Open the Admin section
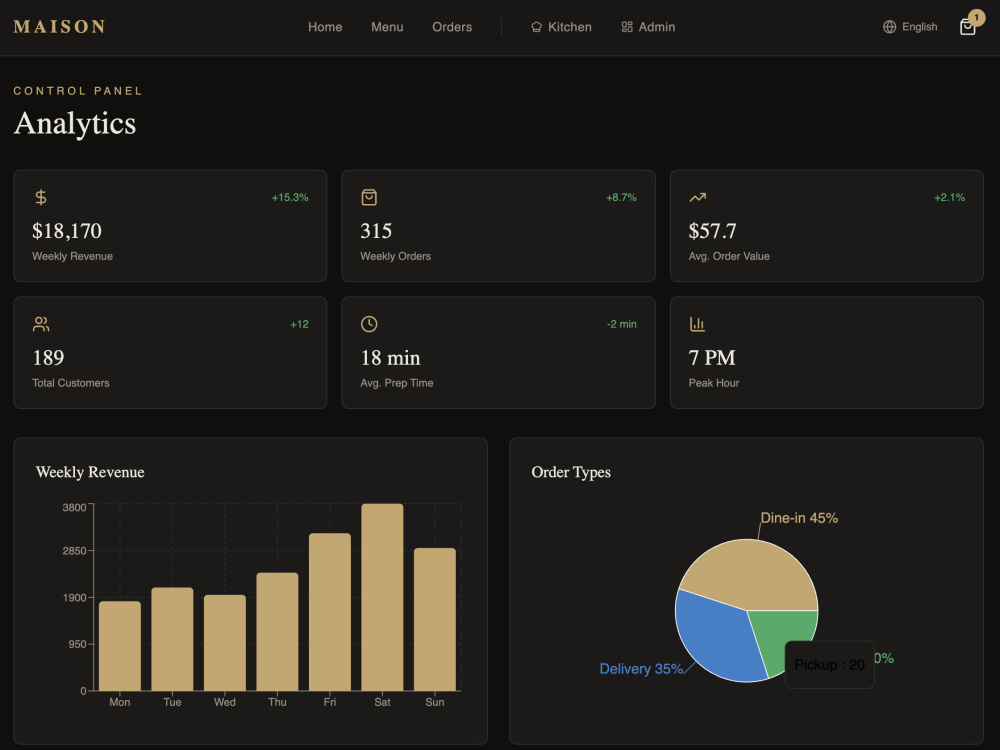The width and height of the screenshot is (1000, 750). pyautogui.click(x=648, y=27)
